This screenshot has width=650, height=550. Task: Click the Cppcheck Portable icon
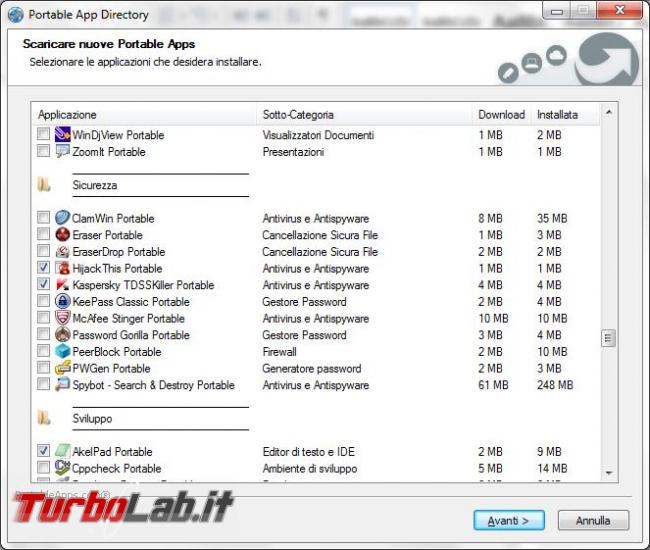coord(63,468)
